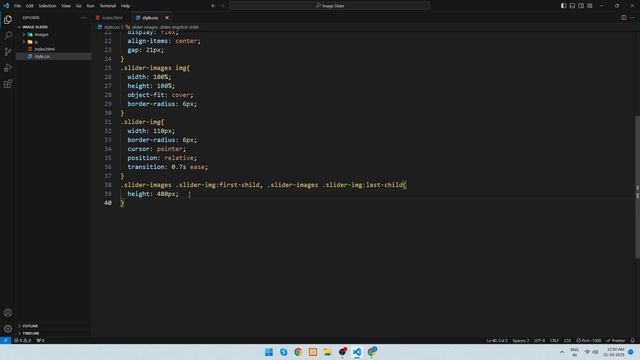The height and width of the screenshot is (360, 640).
Task: Click the Image Slider command center search box
Action: tap(330, 6)
